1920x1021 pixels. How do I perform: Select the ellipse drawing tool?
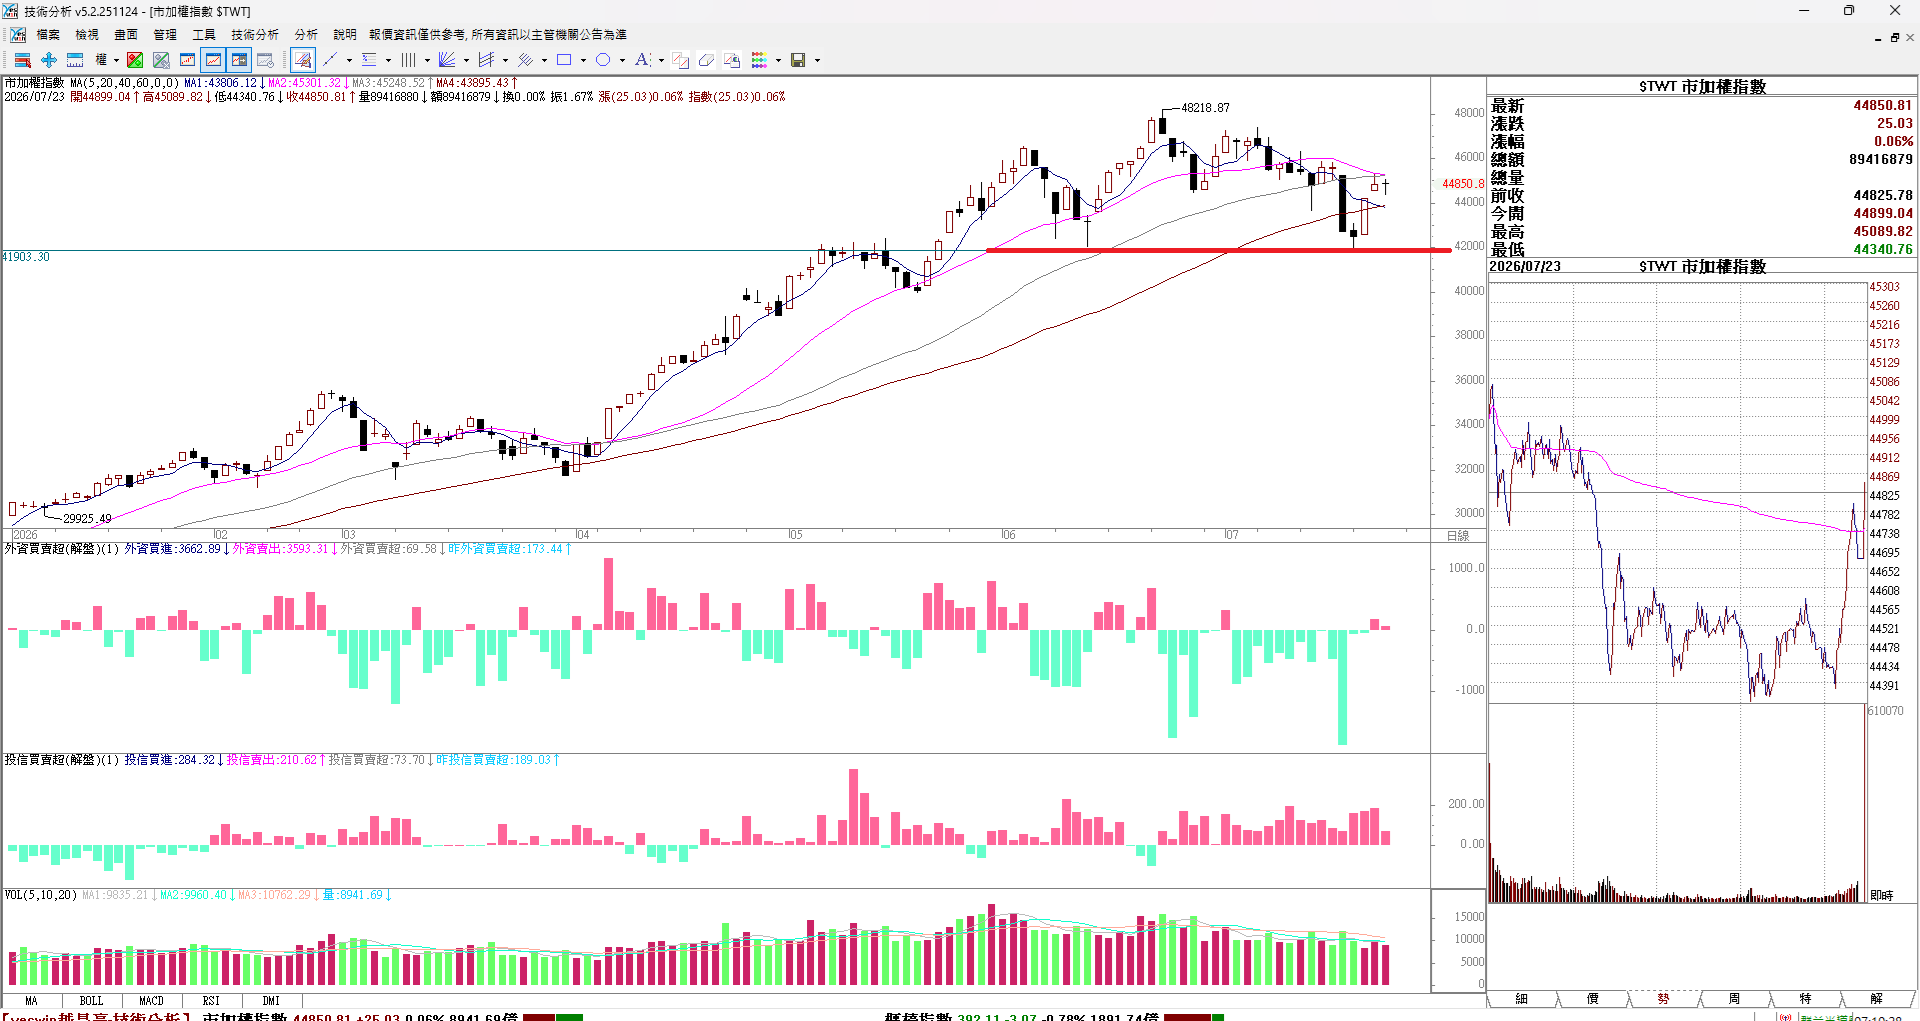coord(603,60)
